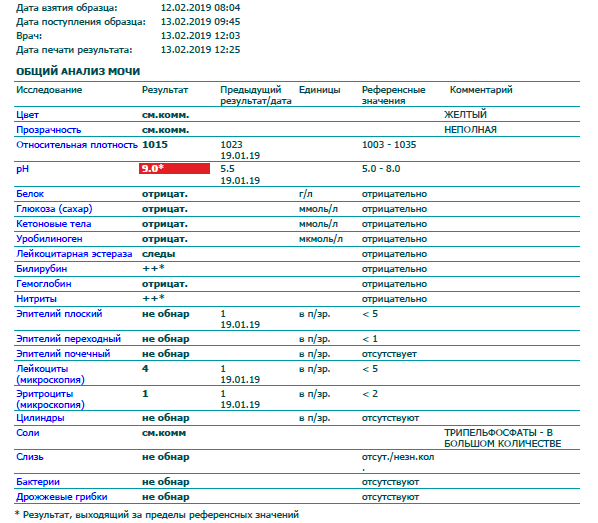Click the Билирубин result ++*

coord(153,269)
